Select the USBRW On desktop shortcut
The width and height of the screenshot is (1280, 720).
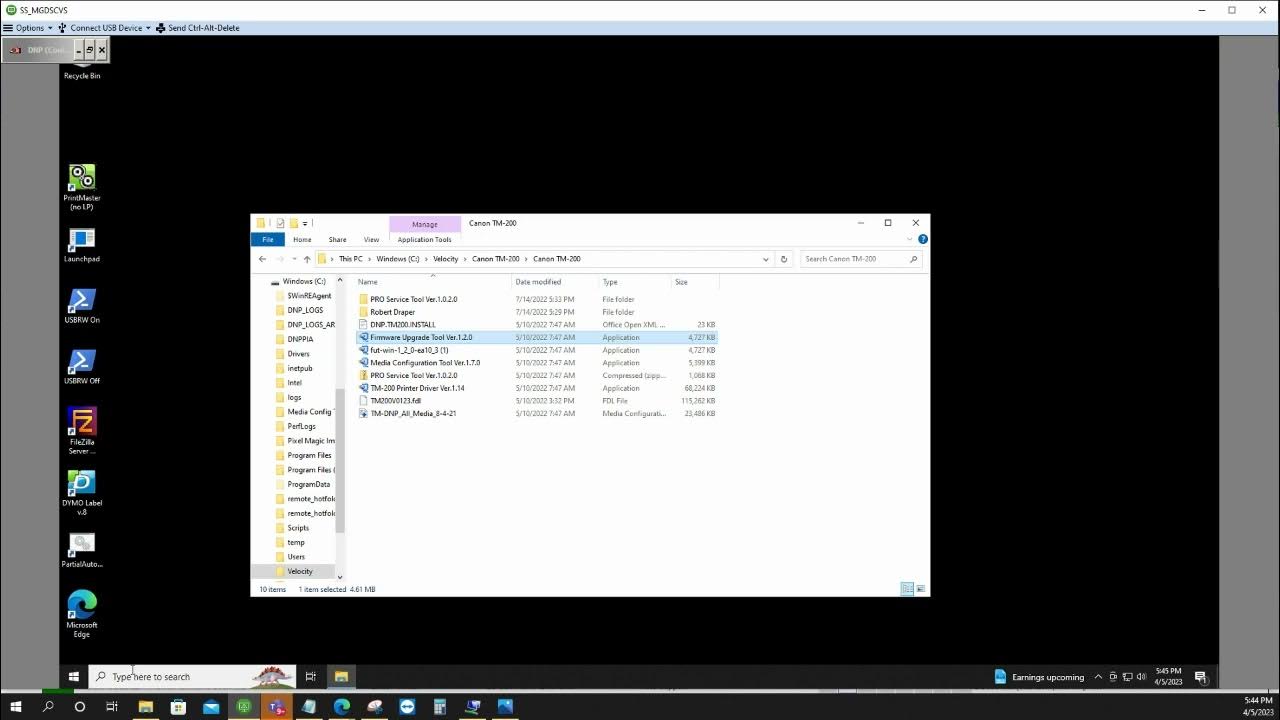[x=82, y=307]
